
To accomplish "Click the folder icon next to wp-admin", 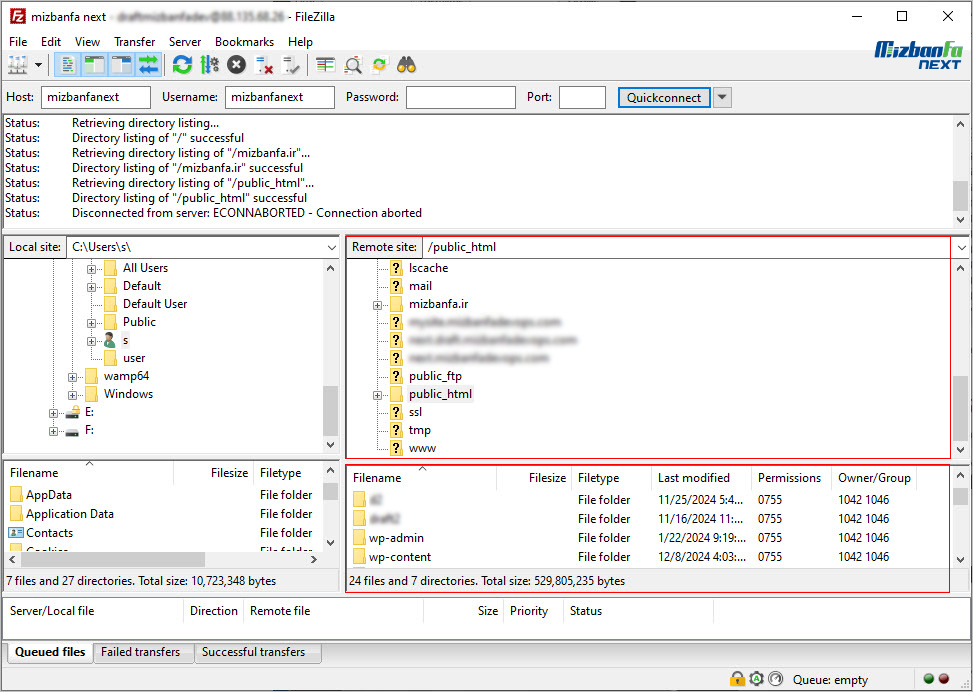I will click(359, 537).
